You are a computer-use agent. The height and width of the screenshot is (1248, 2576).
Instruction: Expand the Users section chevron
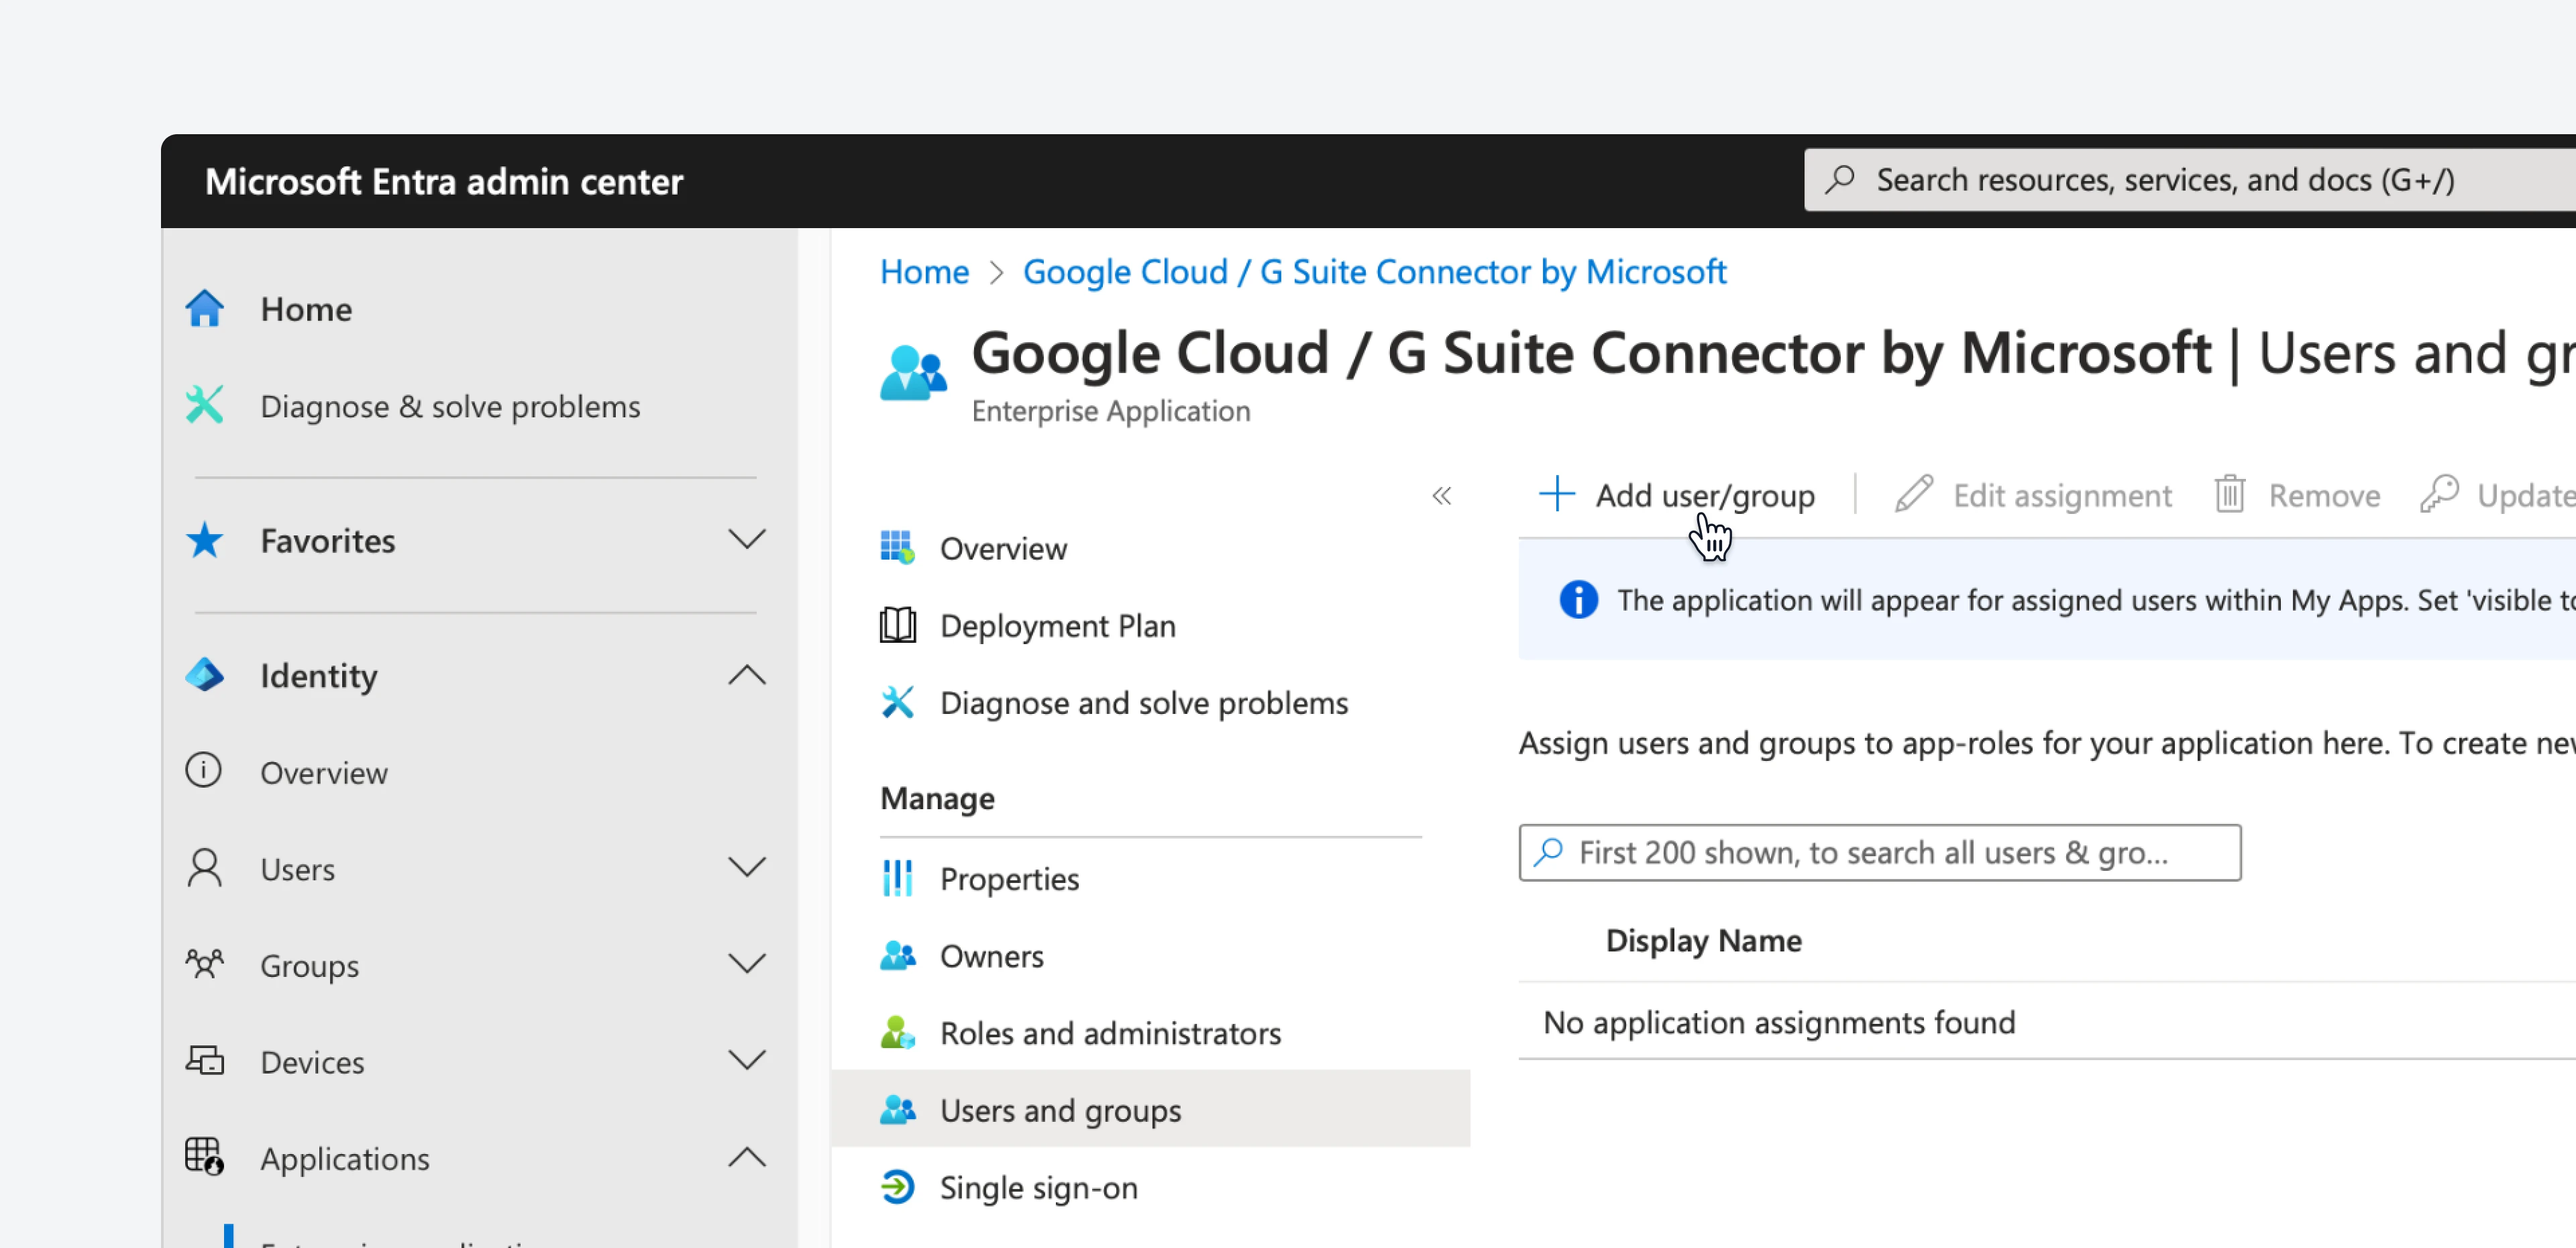click(747, 868)
